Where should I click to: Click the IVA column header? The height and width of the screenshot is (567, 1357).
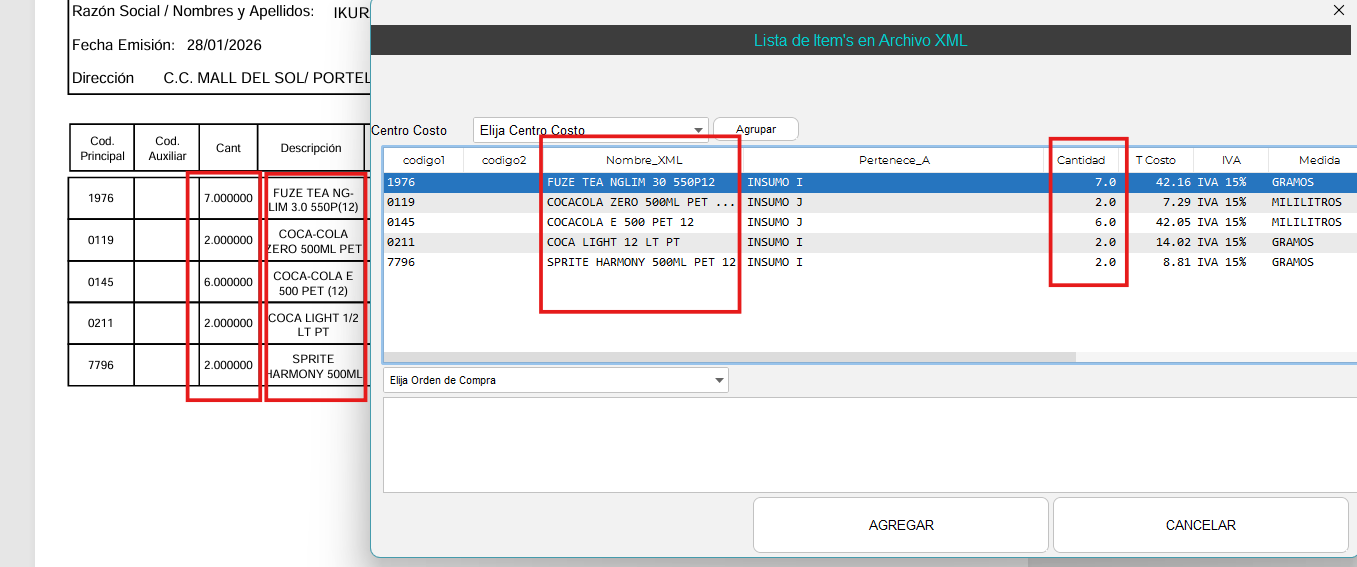pyautogui.click(x=1230, y=160)
